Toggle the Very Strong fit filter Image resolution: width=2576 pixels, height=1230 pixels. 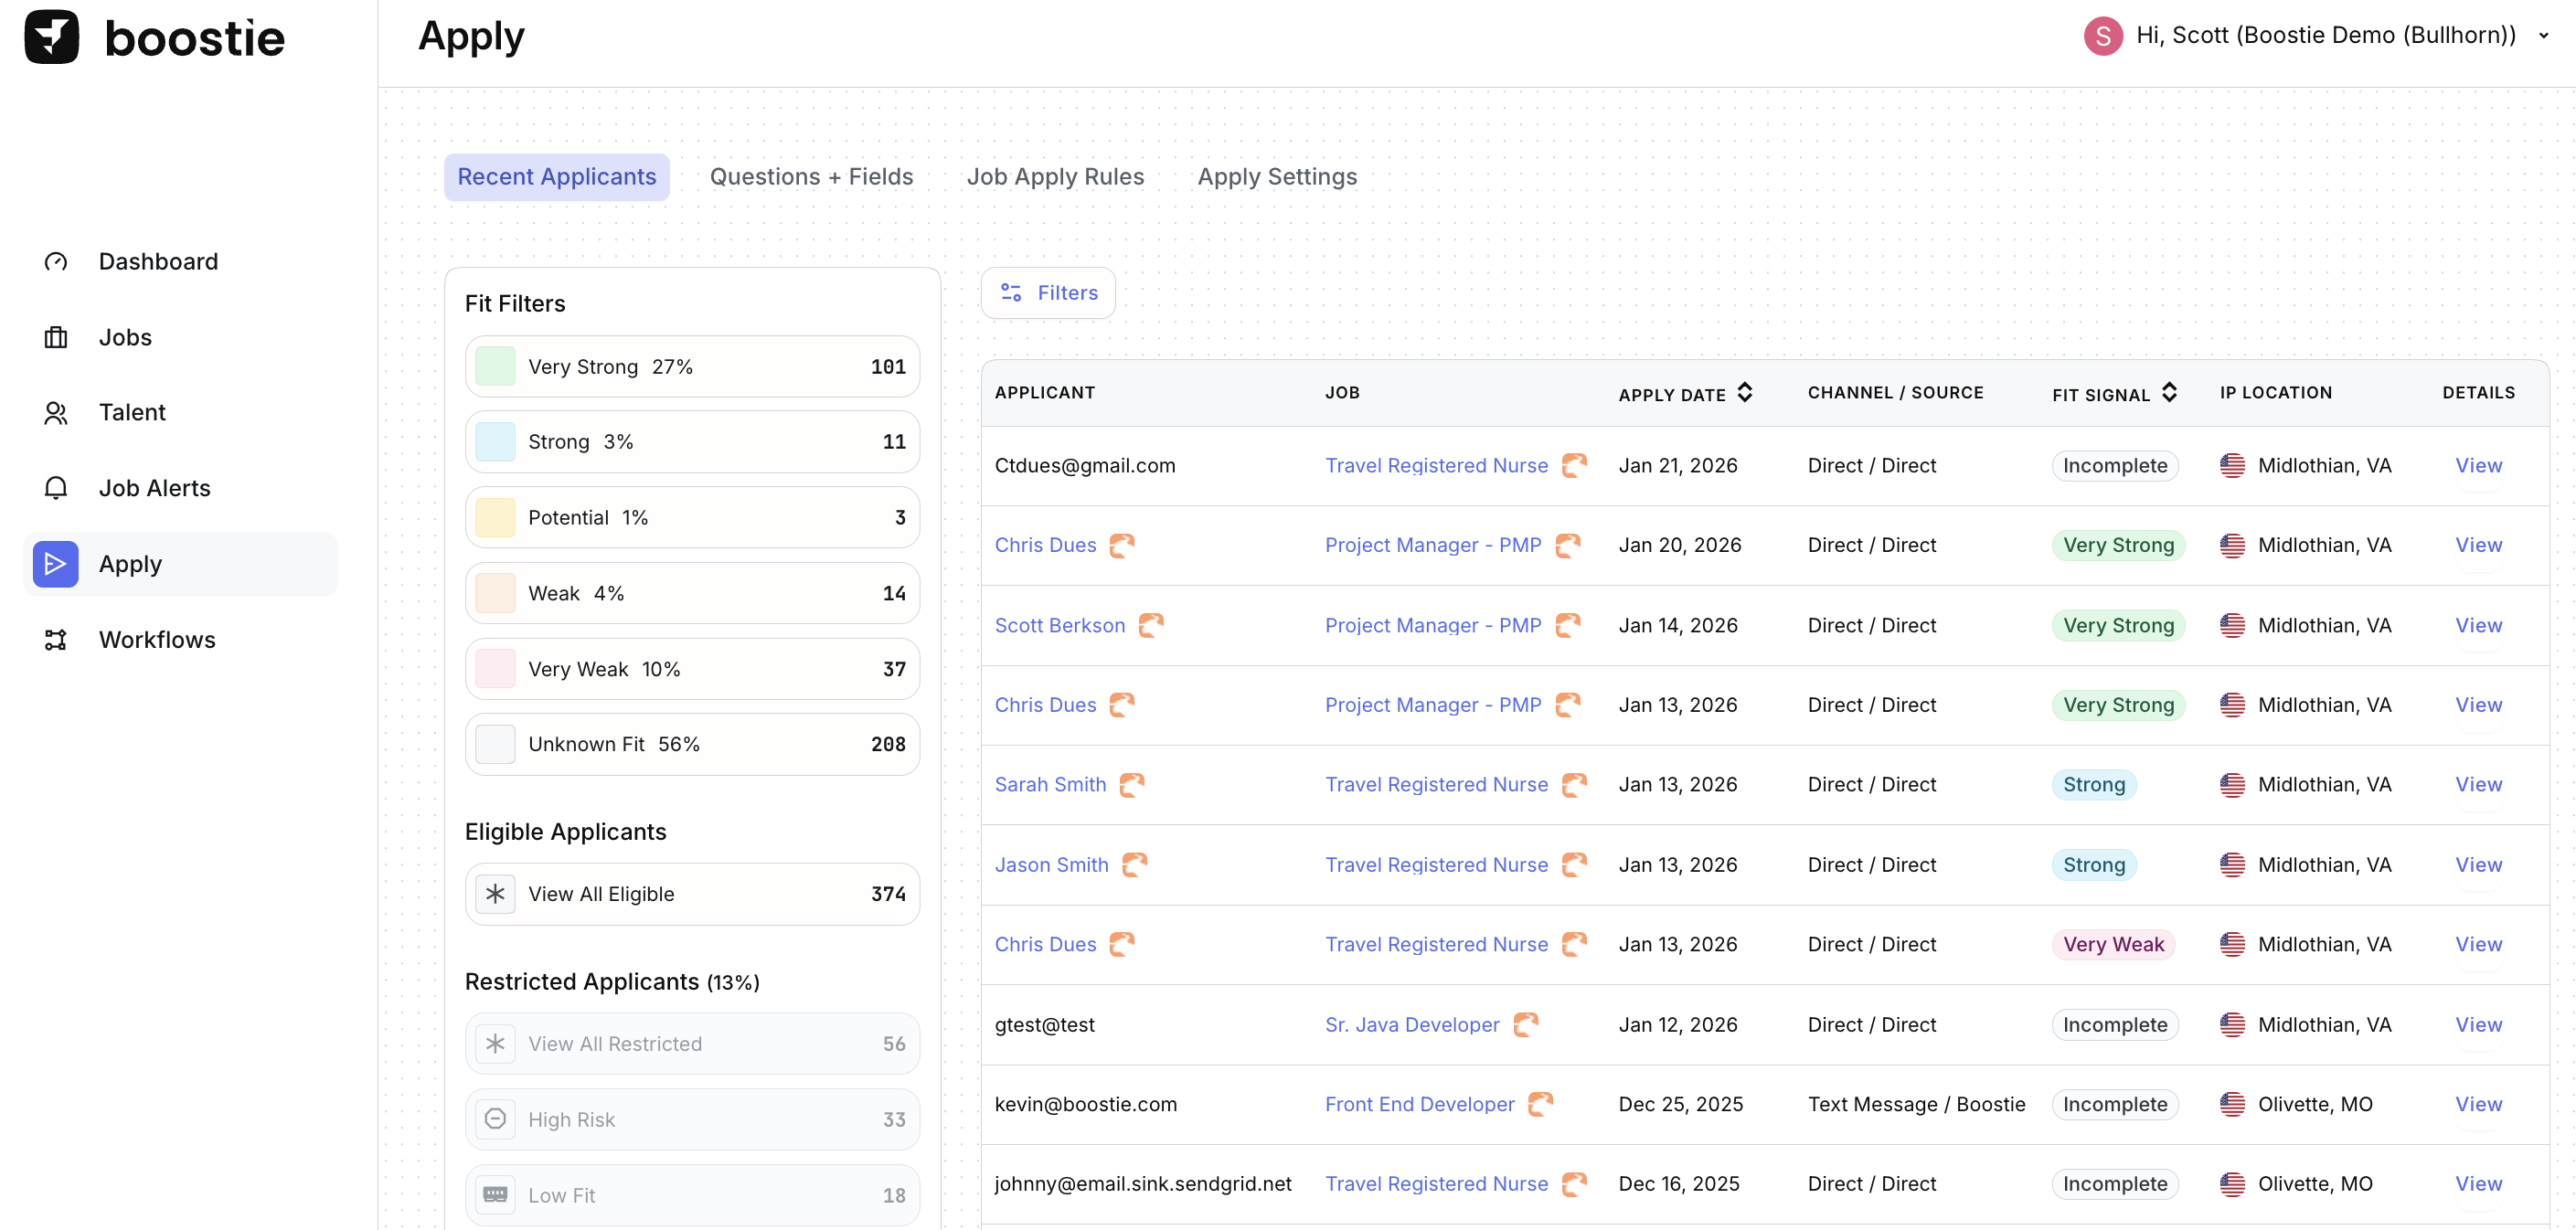tap(692, 367)
